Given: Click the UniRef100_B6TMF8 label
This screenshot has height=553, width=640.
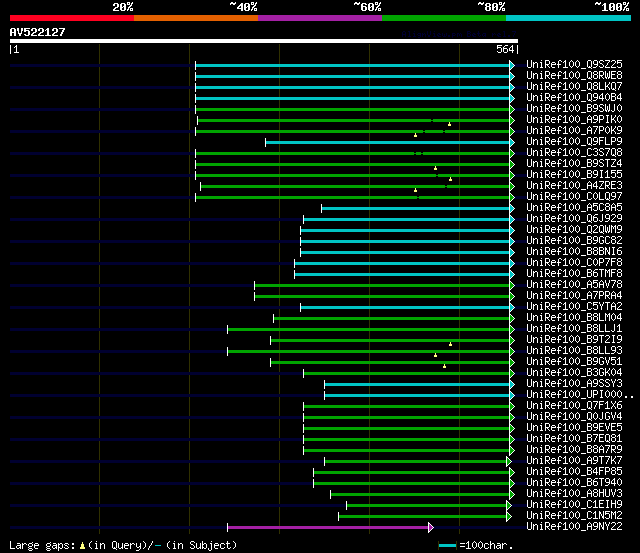Looking at the screenshot, I should click(x=574, y=273).
